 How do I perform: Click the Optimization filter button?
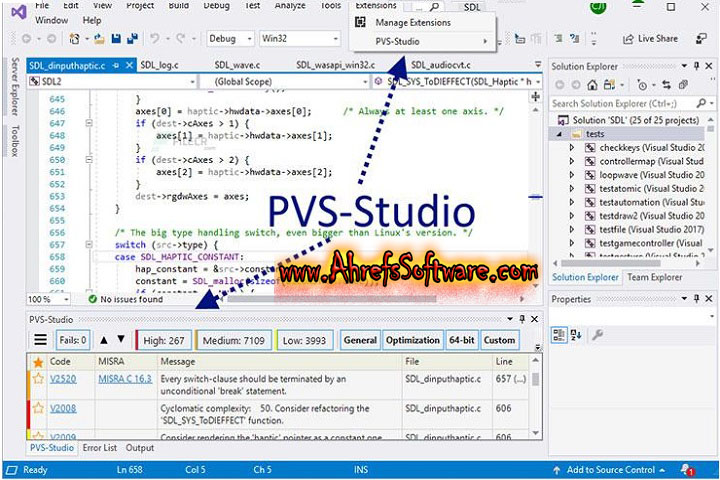tap(413, 340)
